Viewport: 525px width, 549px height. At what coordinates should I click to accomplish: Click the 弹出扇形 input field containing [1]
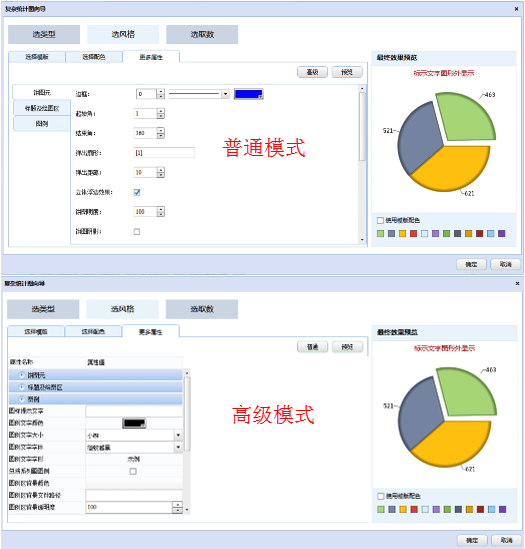tap(164, 153)
